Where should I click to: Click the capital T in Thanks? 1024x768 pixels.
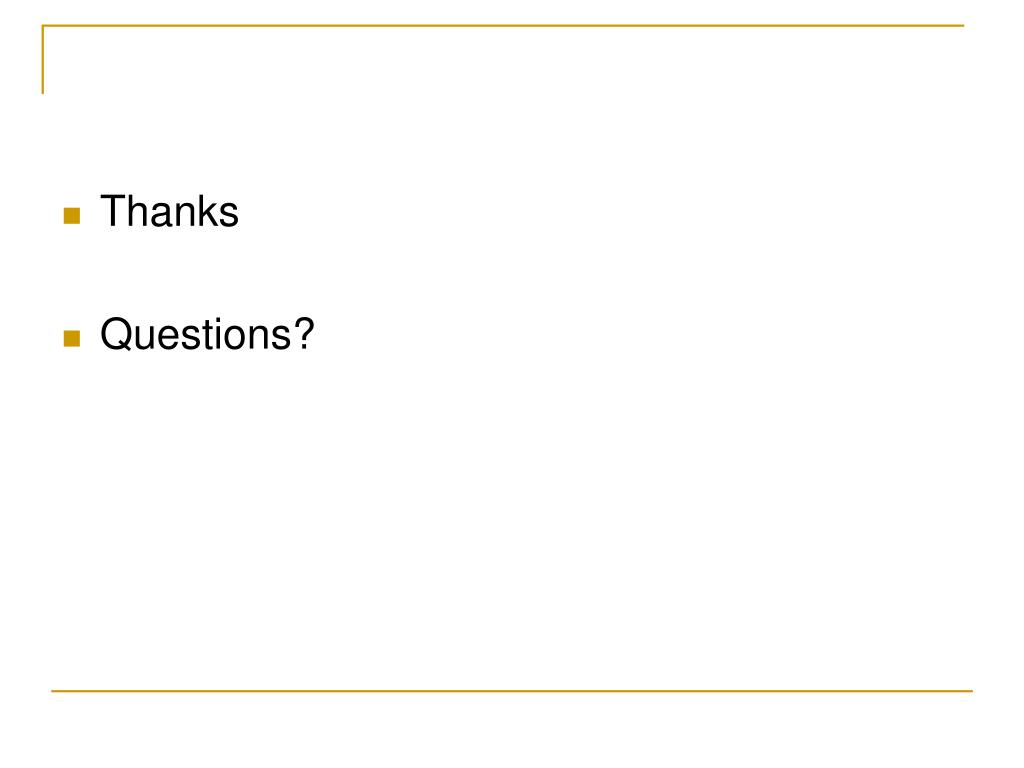[112, 211]
